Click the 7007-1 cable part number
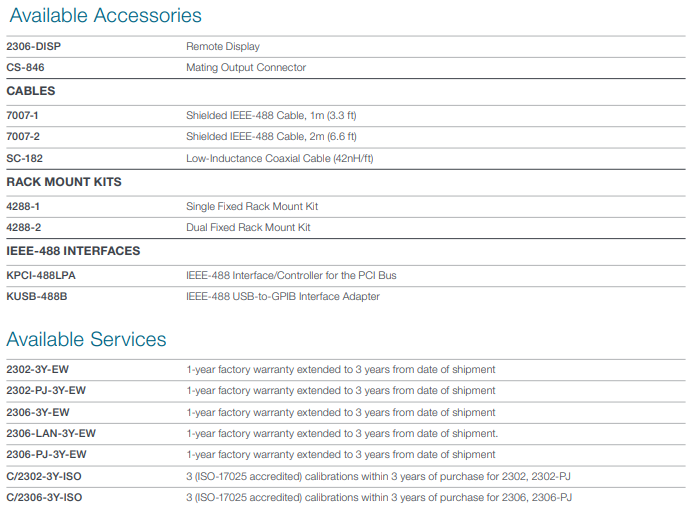The width and height of the screenshot is (689, 532). 22,115
